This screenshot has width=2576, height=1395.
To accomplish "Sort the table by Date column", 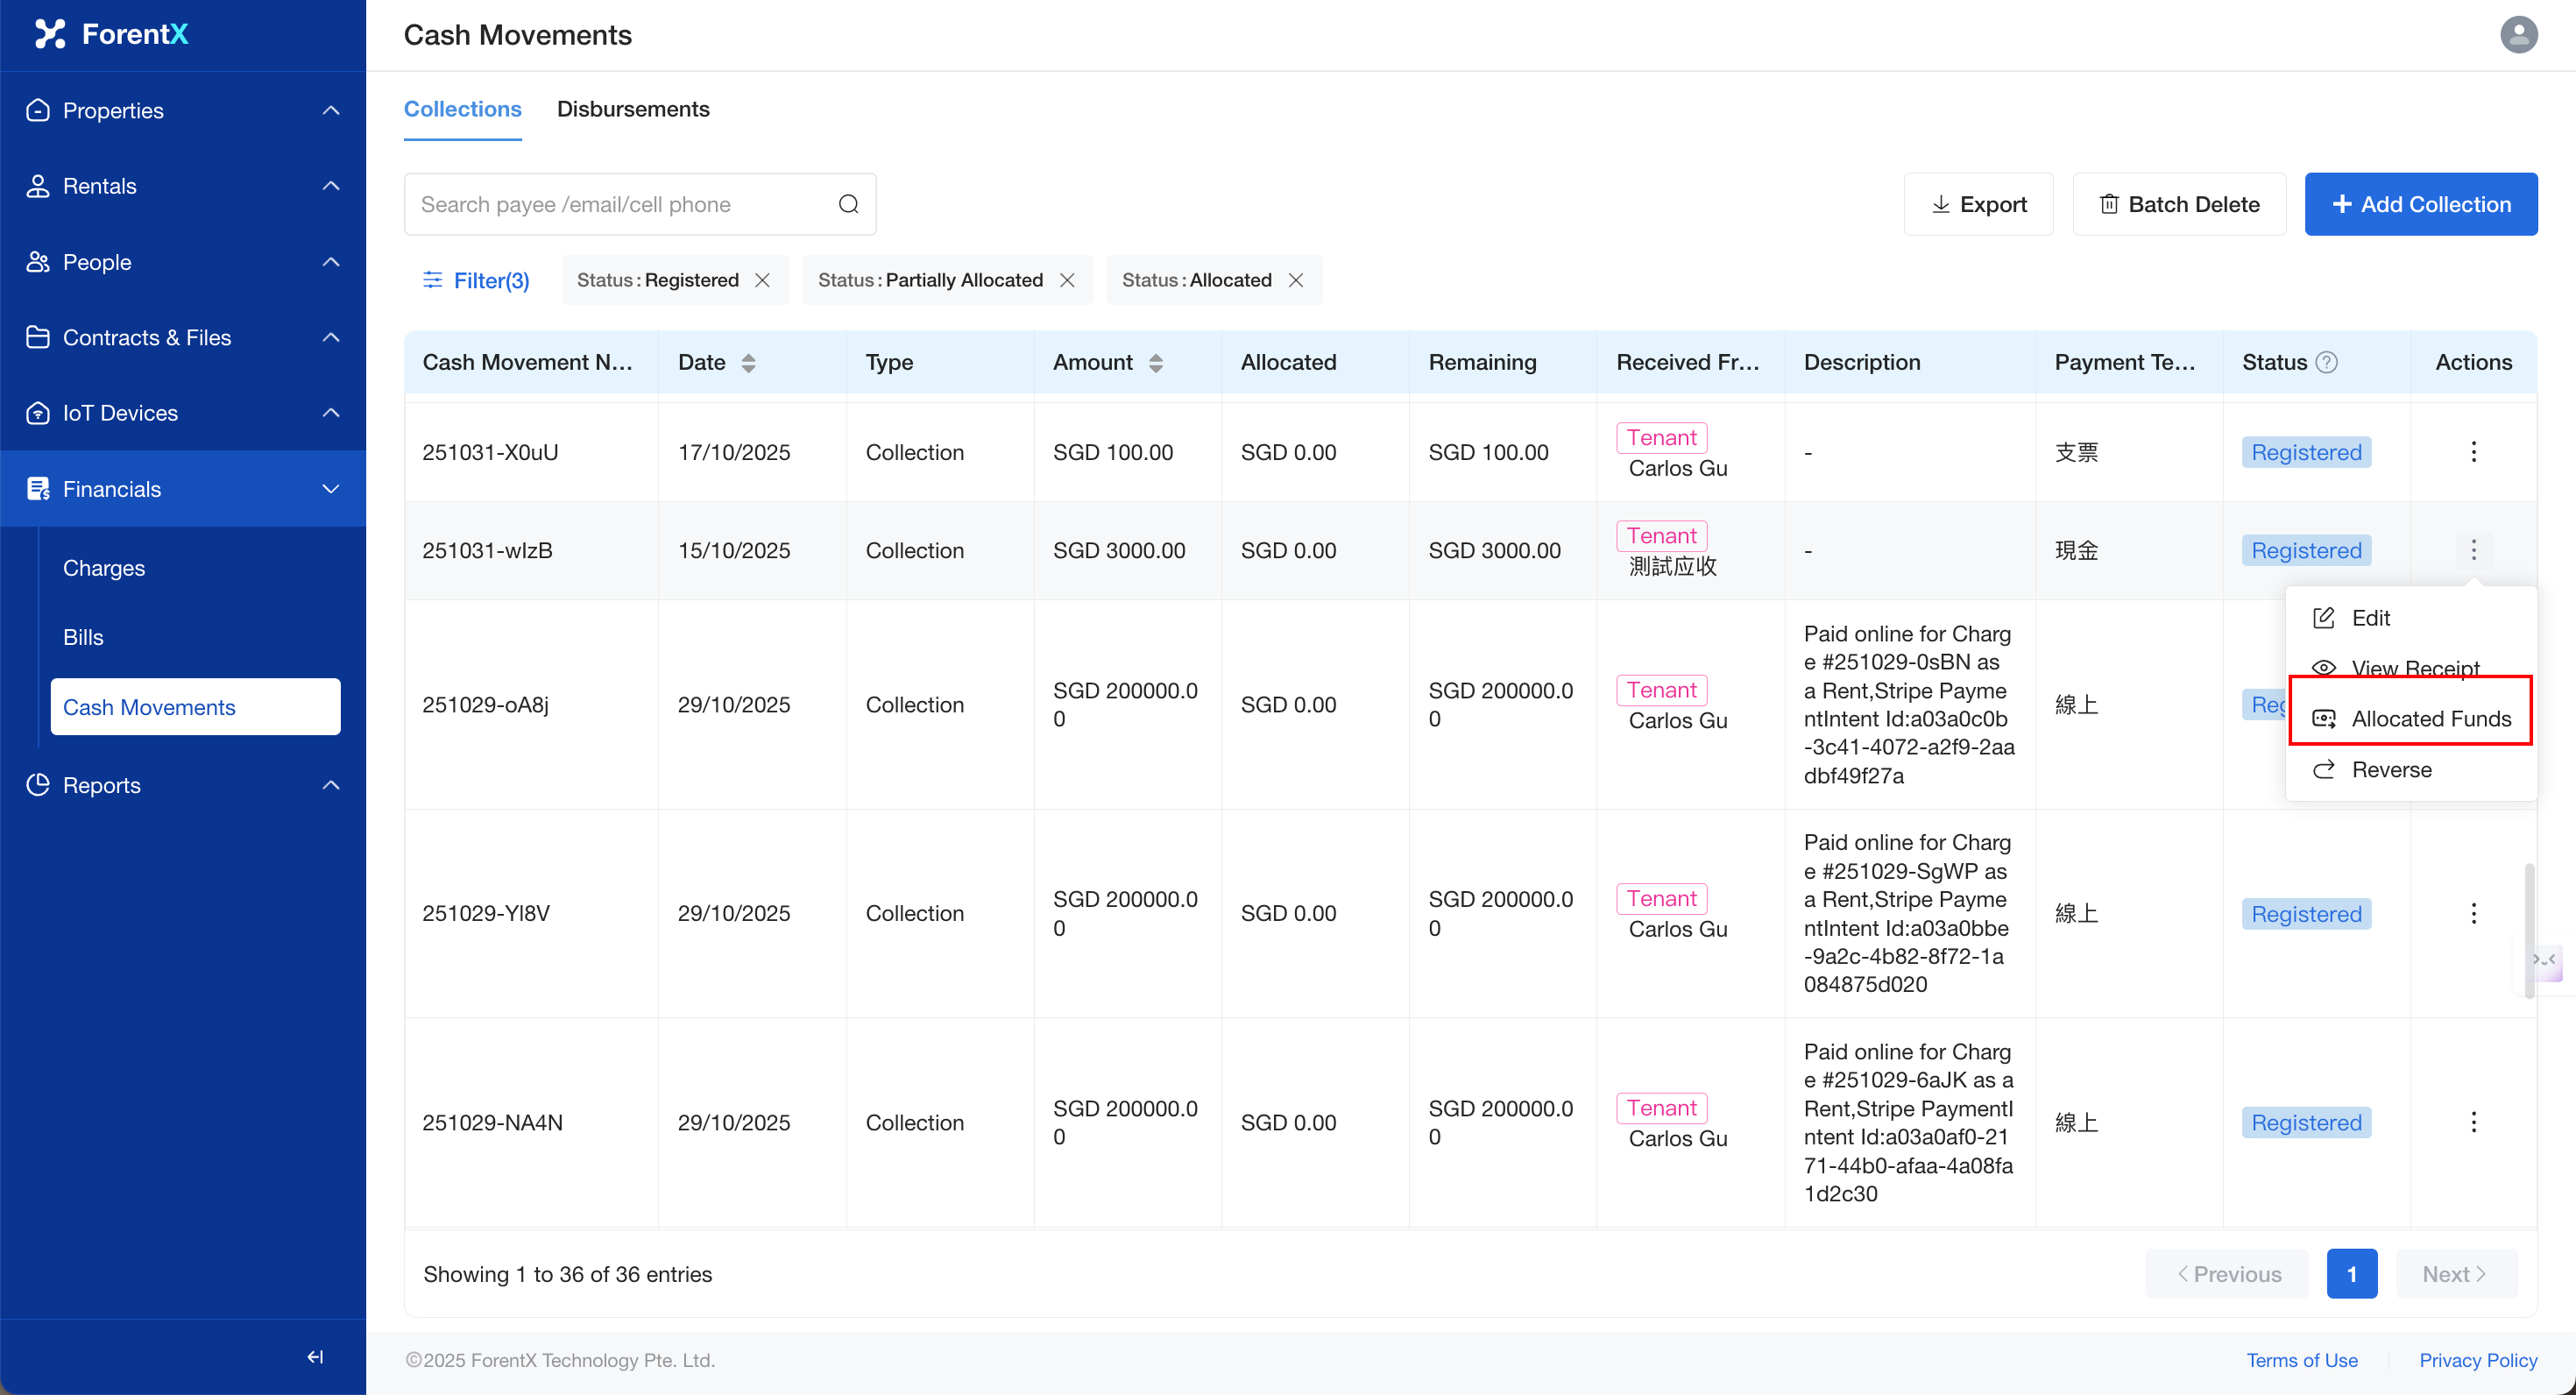I will [748, 362].
